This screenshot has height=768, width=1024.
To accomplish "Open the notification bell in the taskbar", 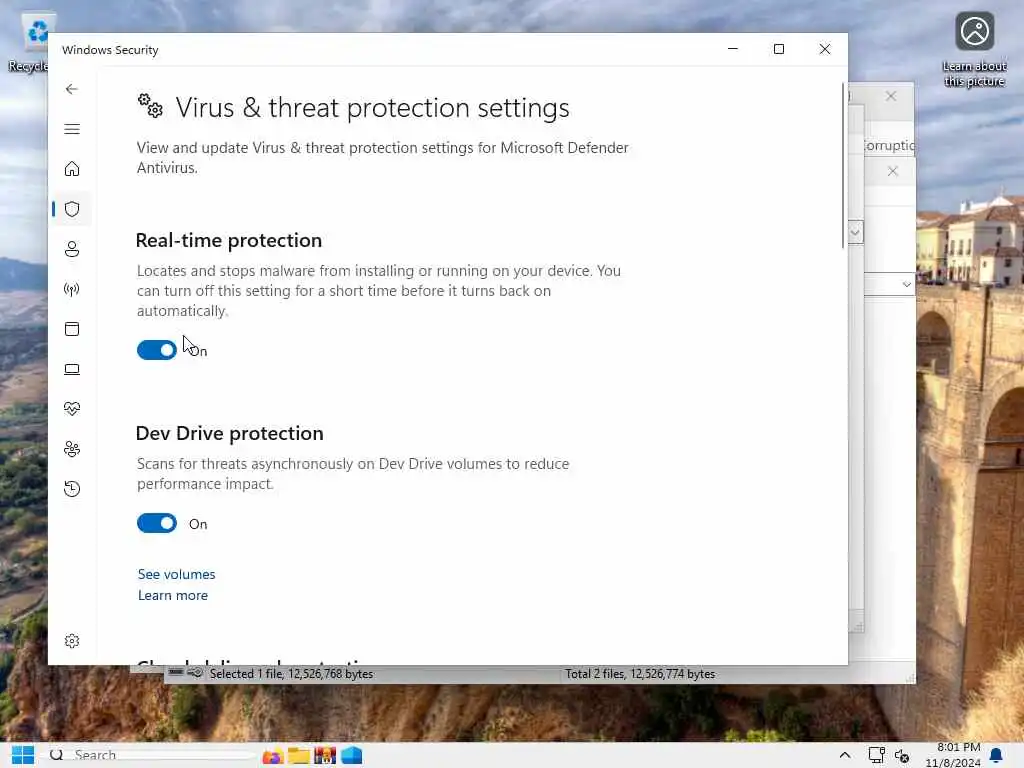I will pos(996,756).
